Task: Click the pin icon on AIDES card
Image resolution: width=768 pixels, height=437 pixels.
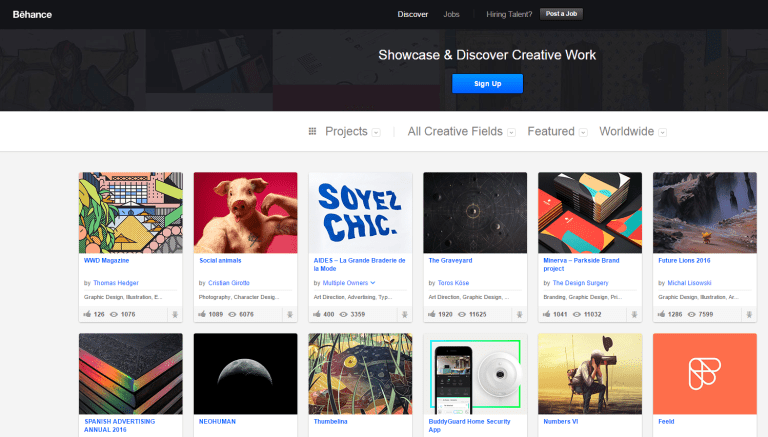Action: click(405, 315)
